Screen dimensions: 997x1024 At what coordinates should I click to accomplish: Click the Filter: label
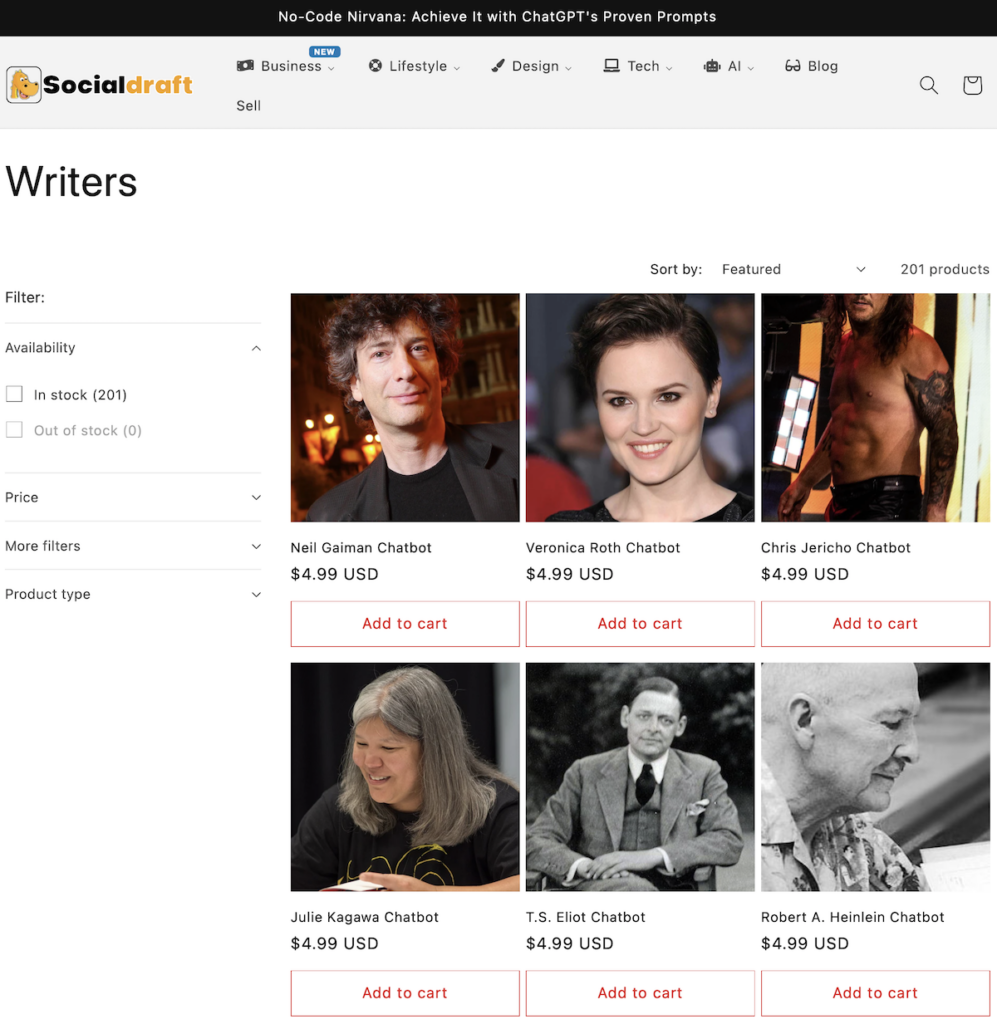(x=25, y=297)
